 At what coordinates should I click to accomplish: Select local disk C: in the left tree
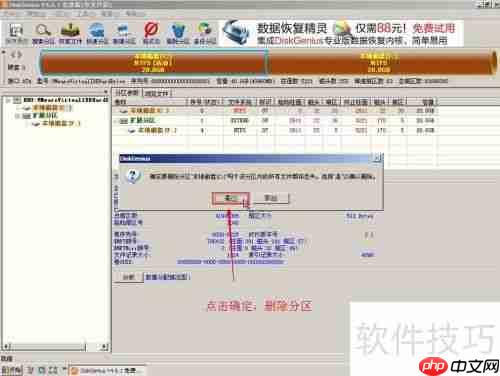point(52,108)
